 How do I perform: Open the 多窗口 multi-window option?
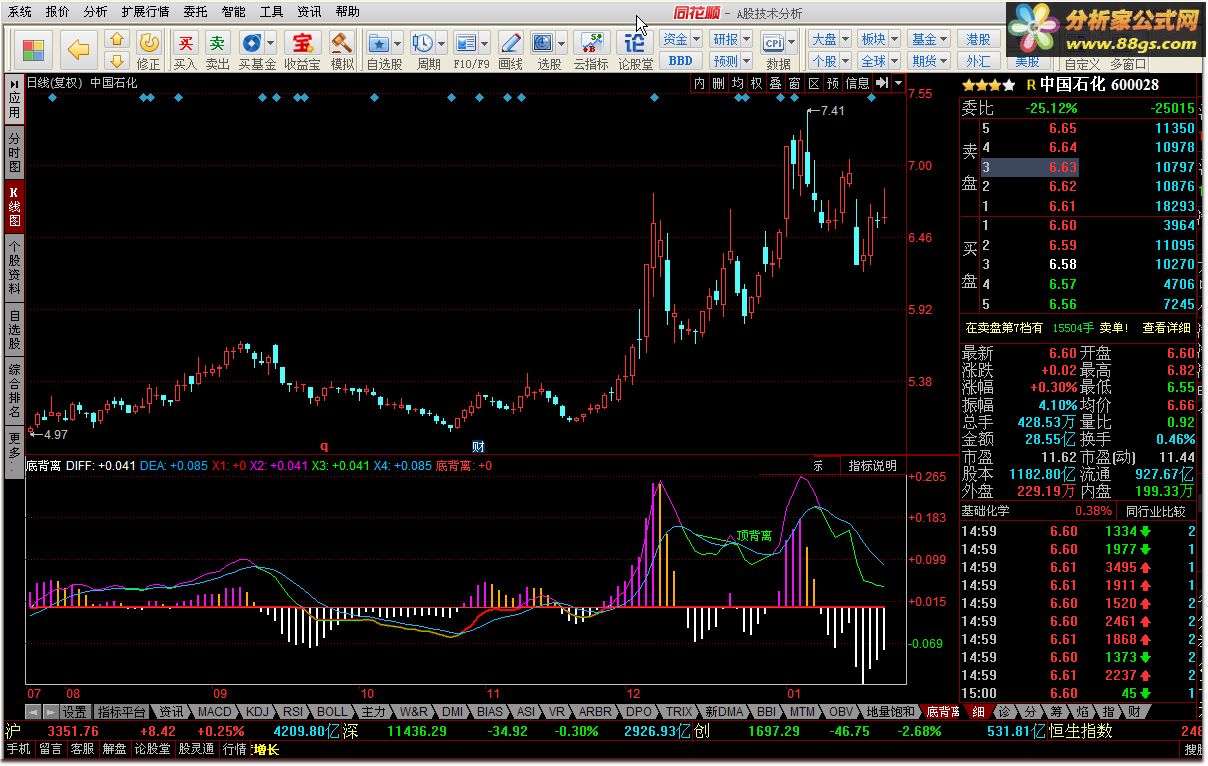pos(1128,64)
